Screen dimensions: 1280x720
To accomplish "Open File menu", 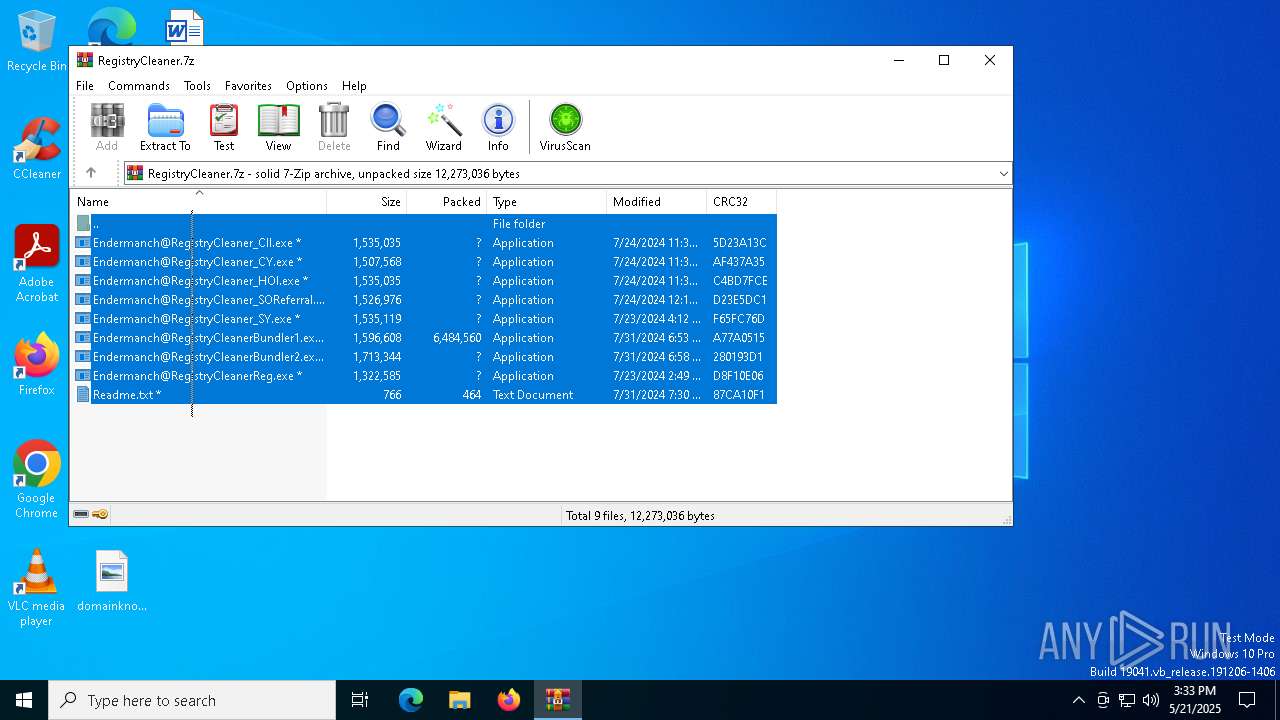I will pos(85,86).
